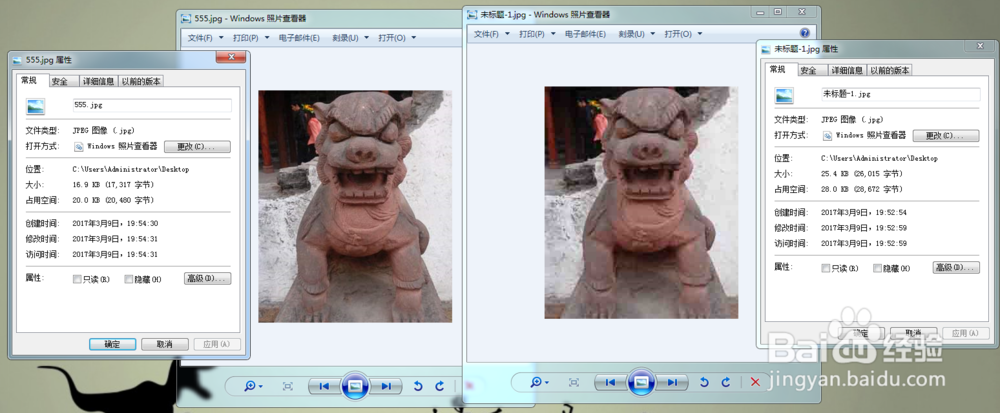Screen dimensions: 1000x413
Task: Click 高级(D)... in 未标题-1.jpg properties
Action: [955, 268]
